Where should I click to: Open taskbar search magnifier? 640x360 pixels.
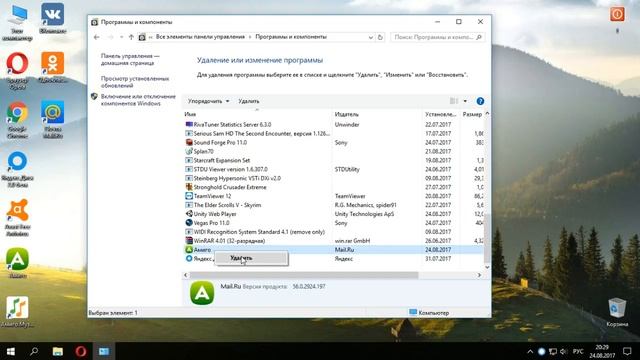[34, 351]
